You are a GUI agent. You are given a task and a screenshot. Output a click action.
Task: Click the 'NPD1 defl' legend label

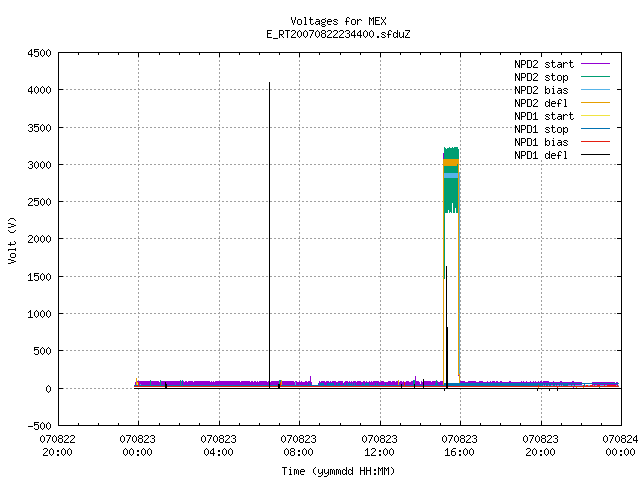coord(541,156)
